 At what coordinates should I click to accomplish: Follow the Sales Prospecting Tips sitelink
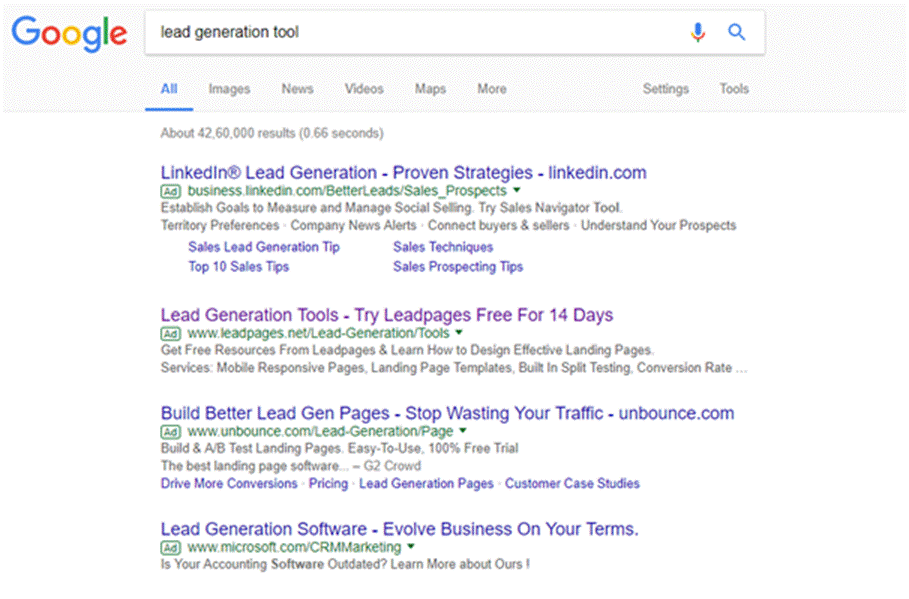pos(457,267)
